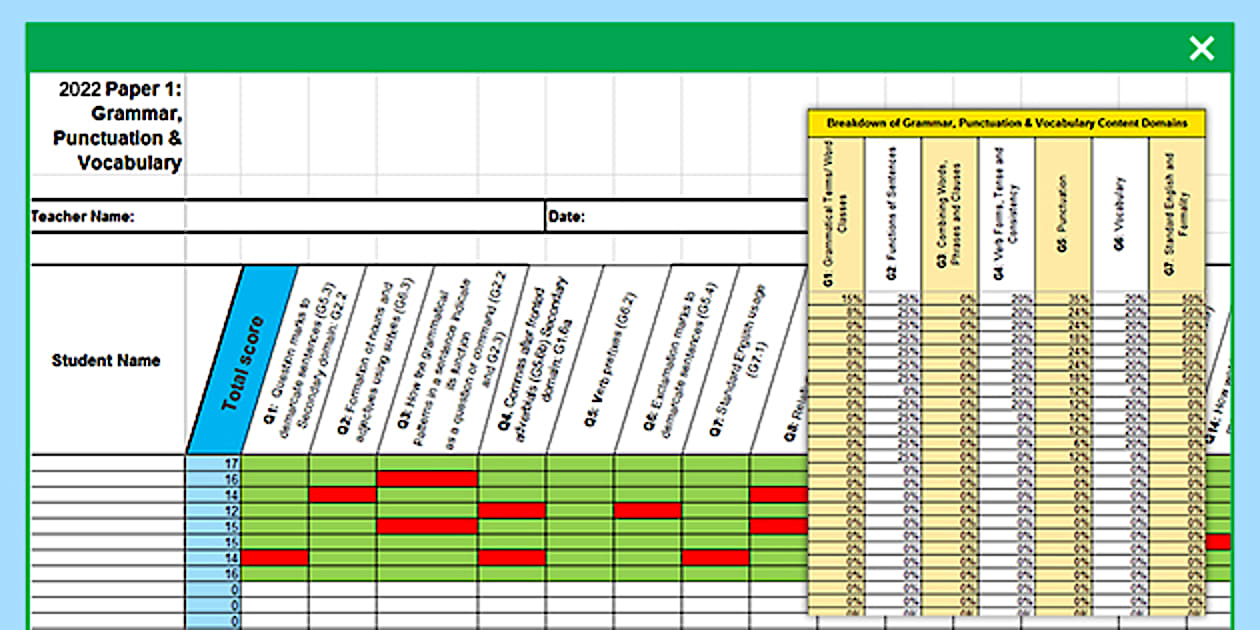
Task: Click the red cell in Q1 column
Action: pos(275,557)
